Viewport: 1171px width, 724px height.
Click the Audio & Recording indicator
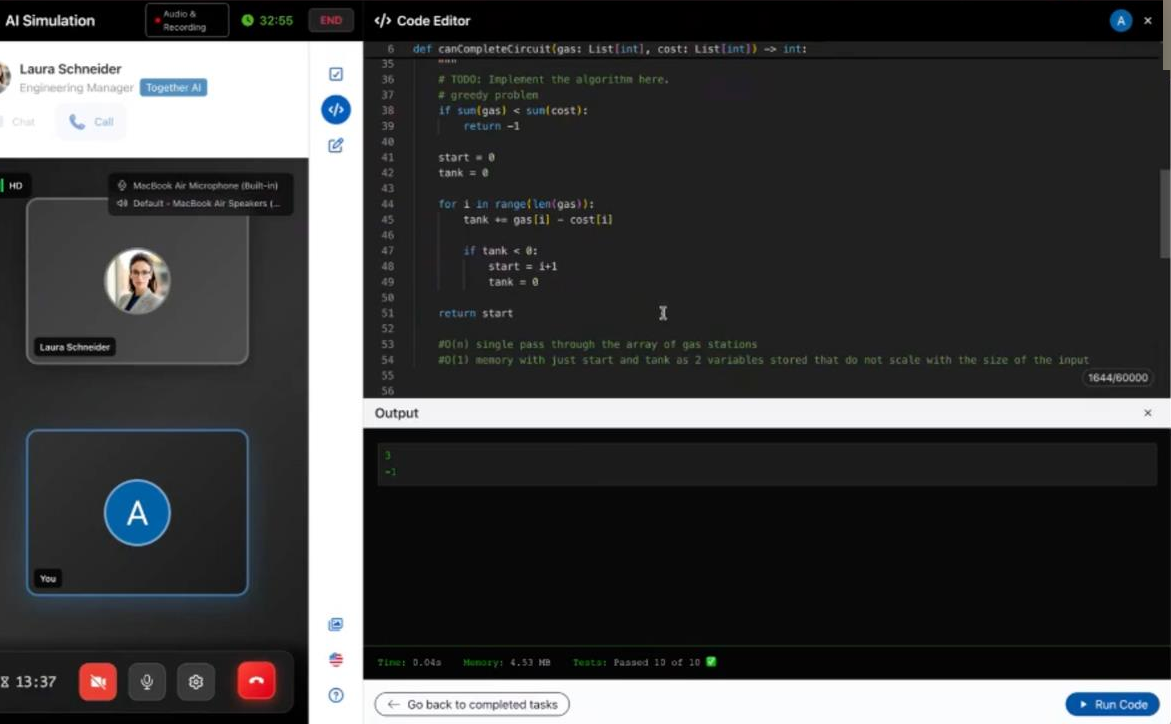(x=187, y=20)
